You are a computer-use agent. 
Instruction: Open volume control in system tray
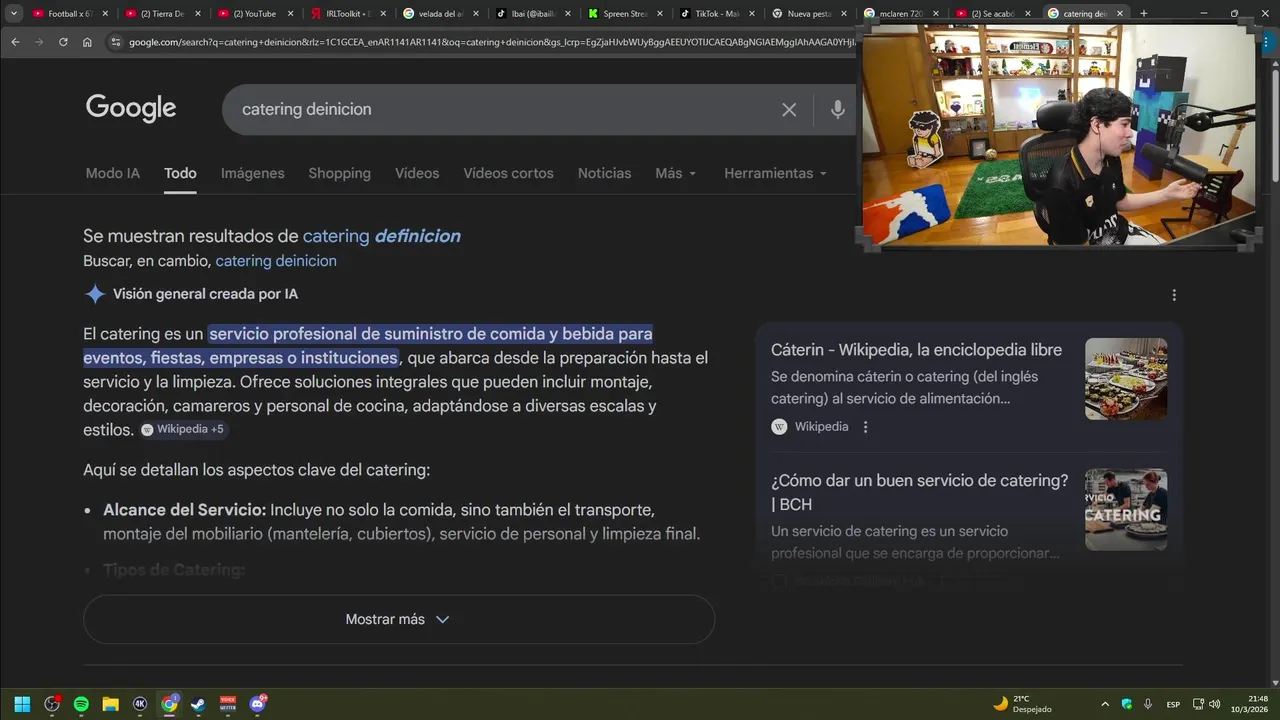point(1215,704)
